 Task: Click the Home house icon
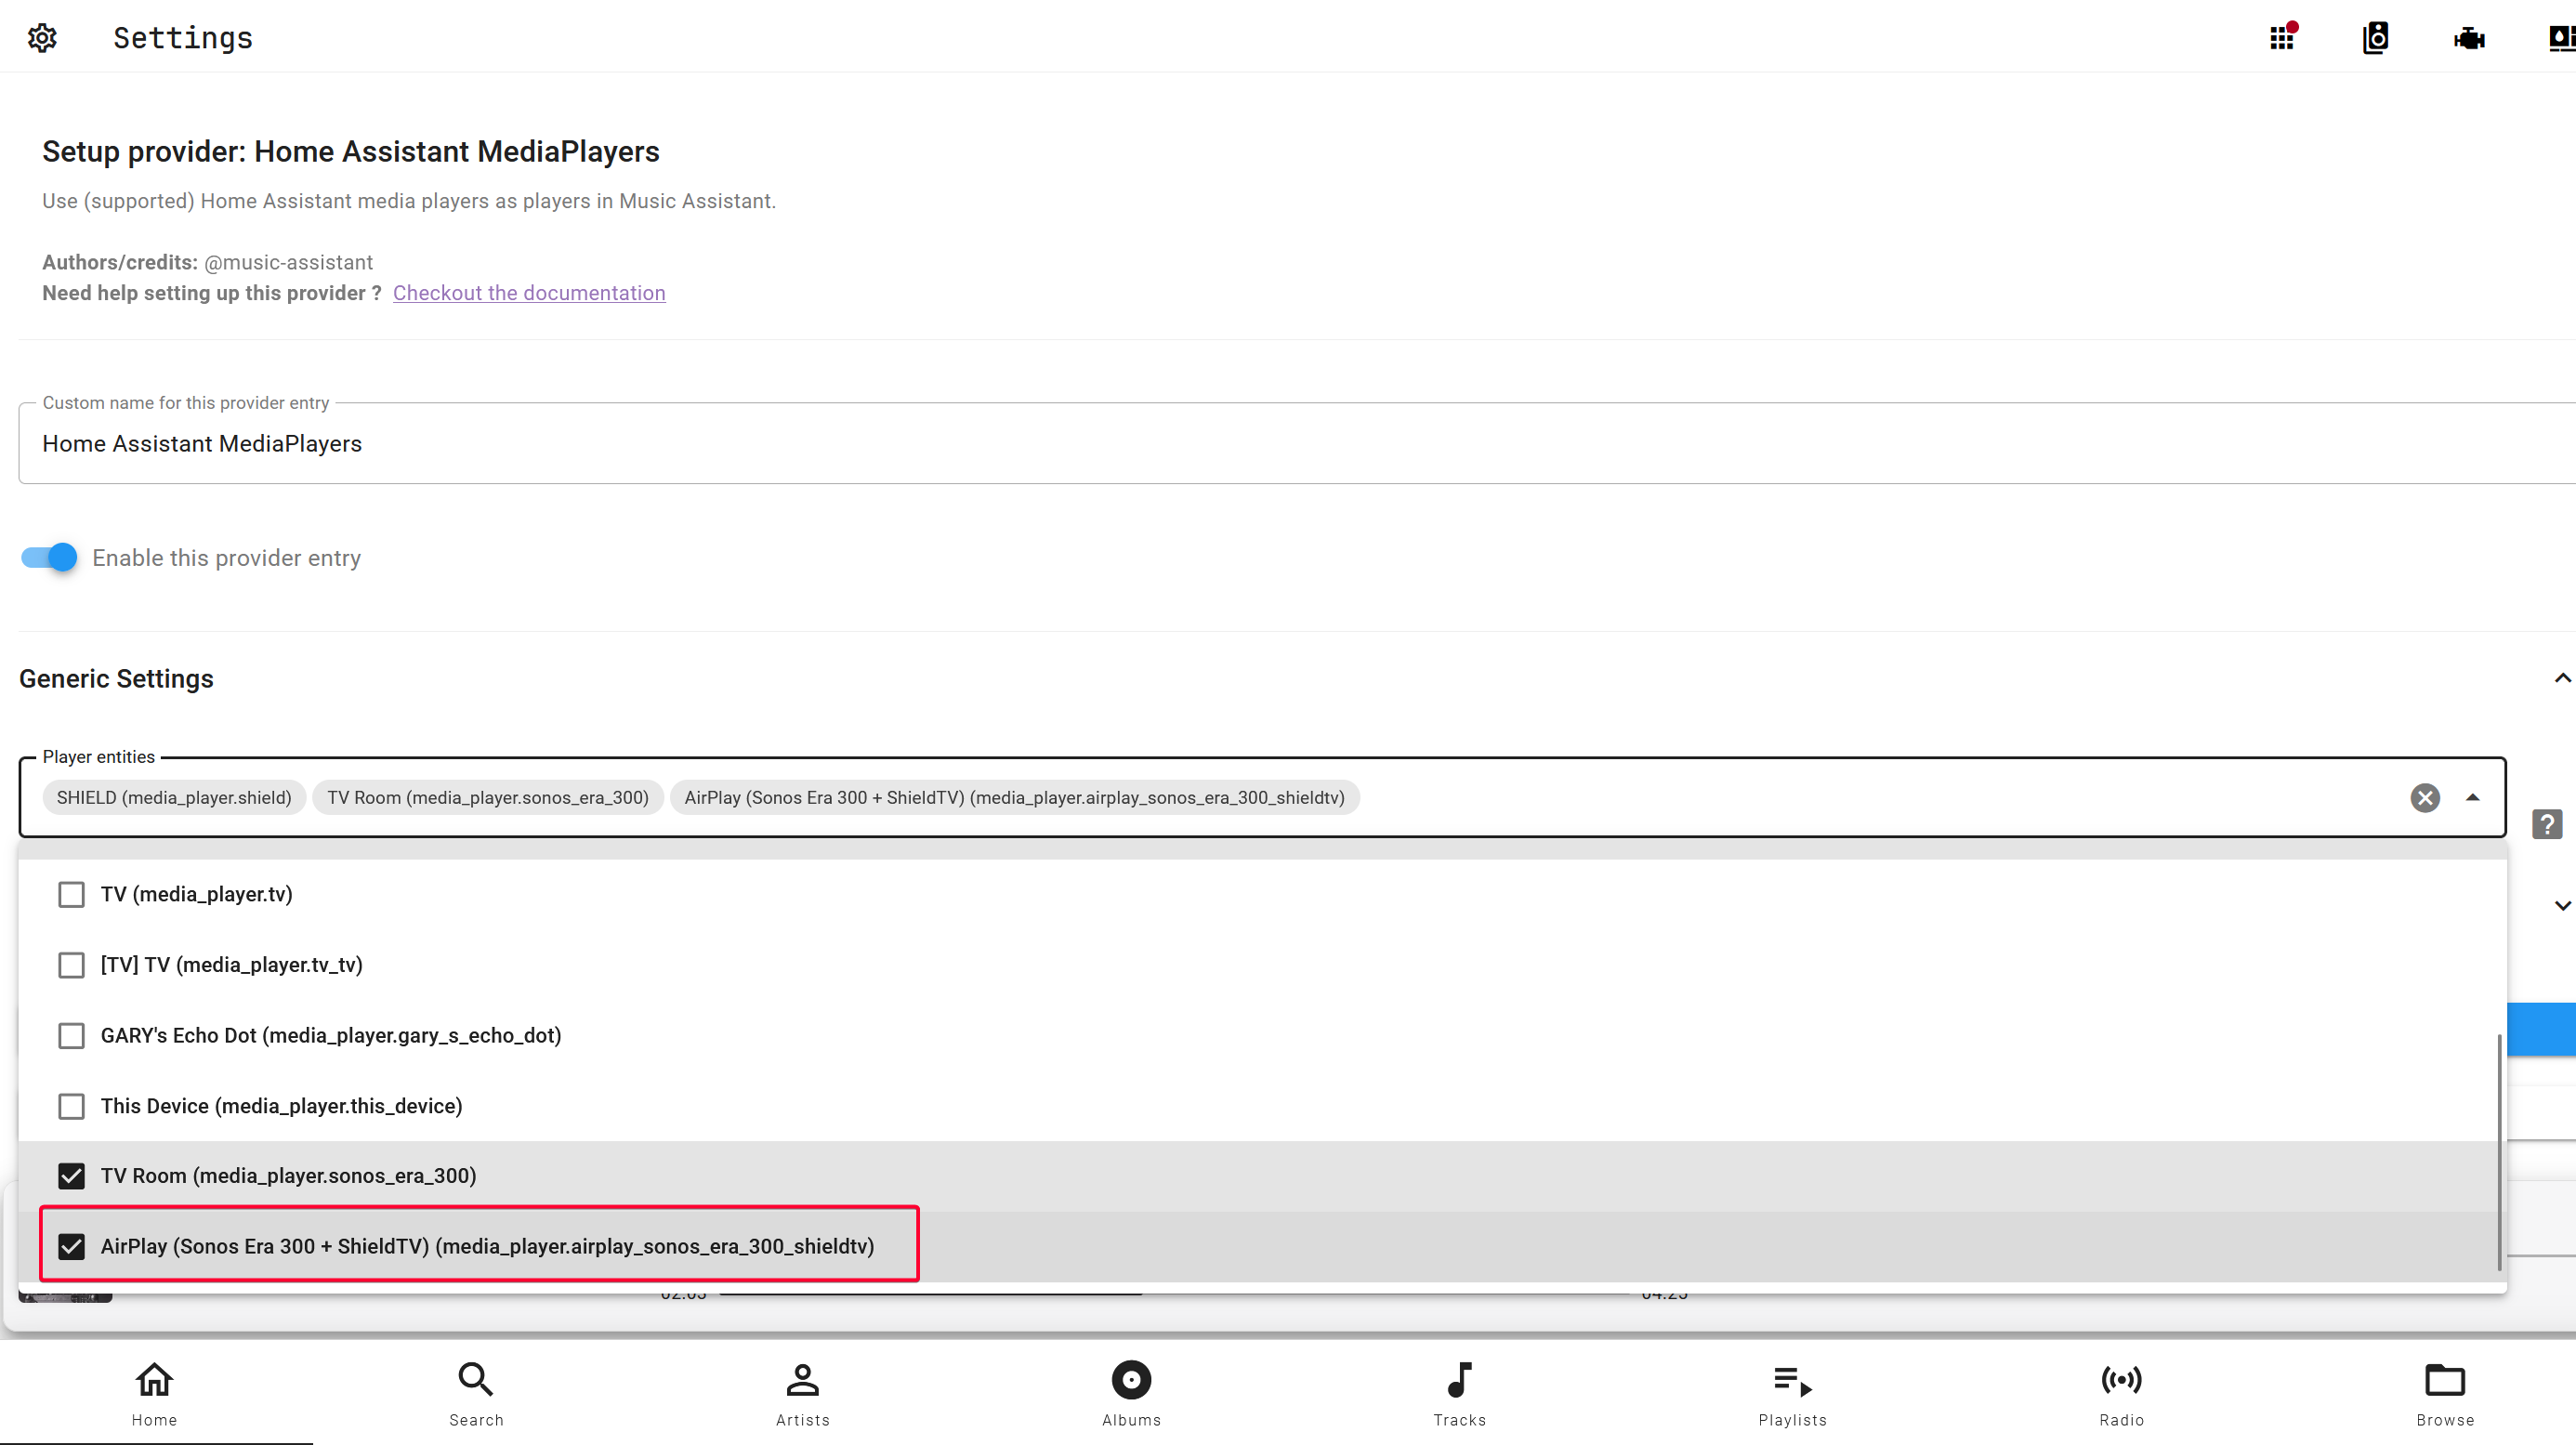[x=154, y=1379]
